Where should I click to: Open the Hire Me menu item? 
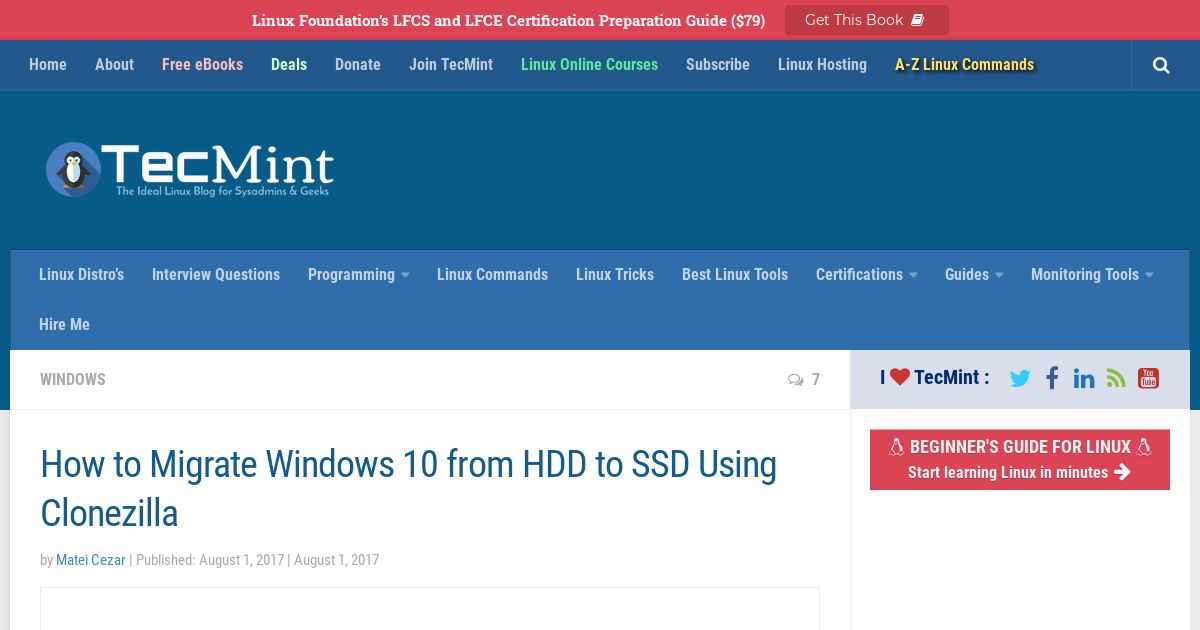[64, 324]
